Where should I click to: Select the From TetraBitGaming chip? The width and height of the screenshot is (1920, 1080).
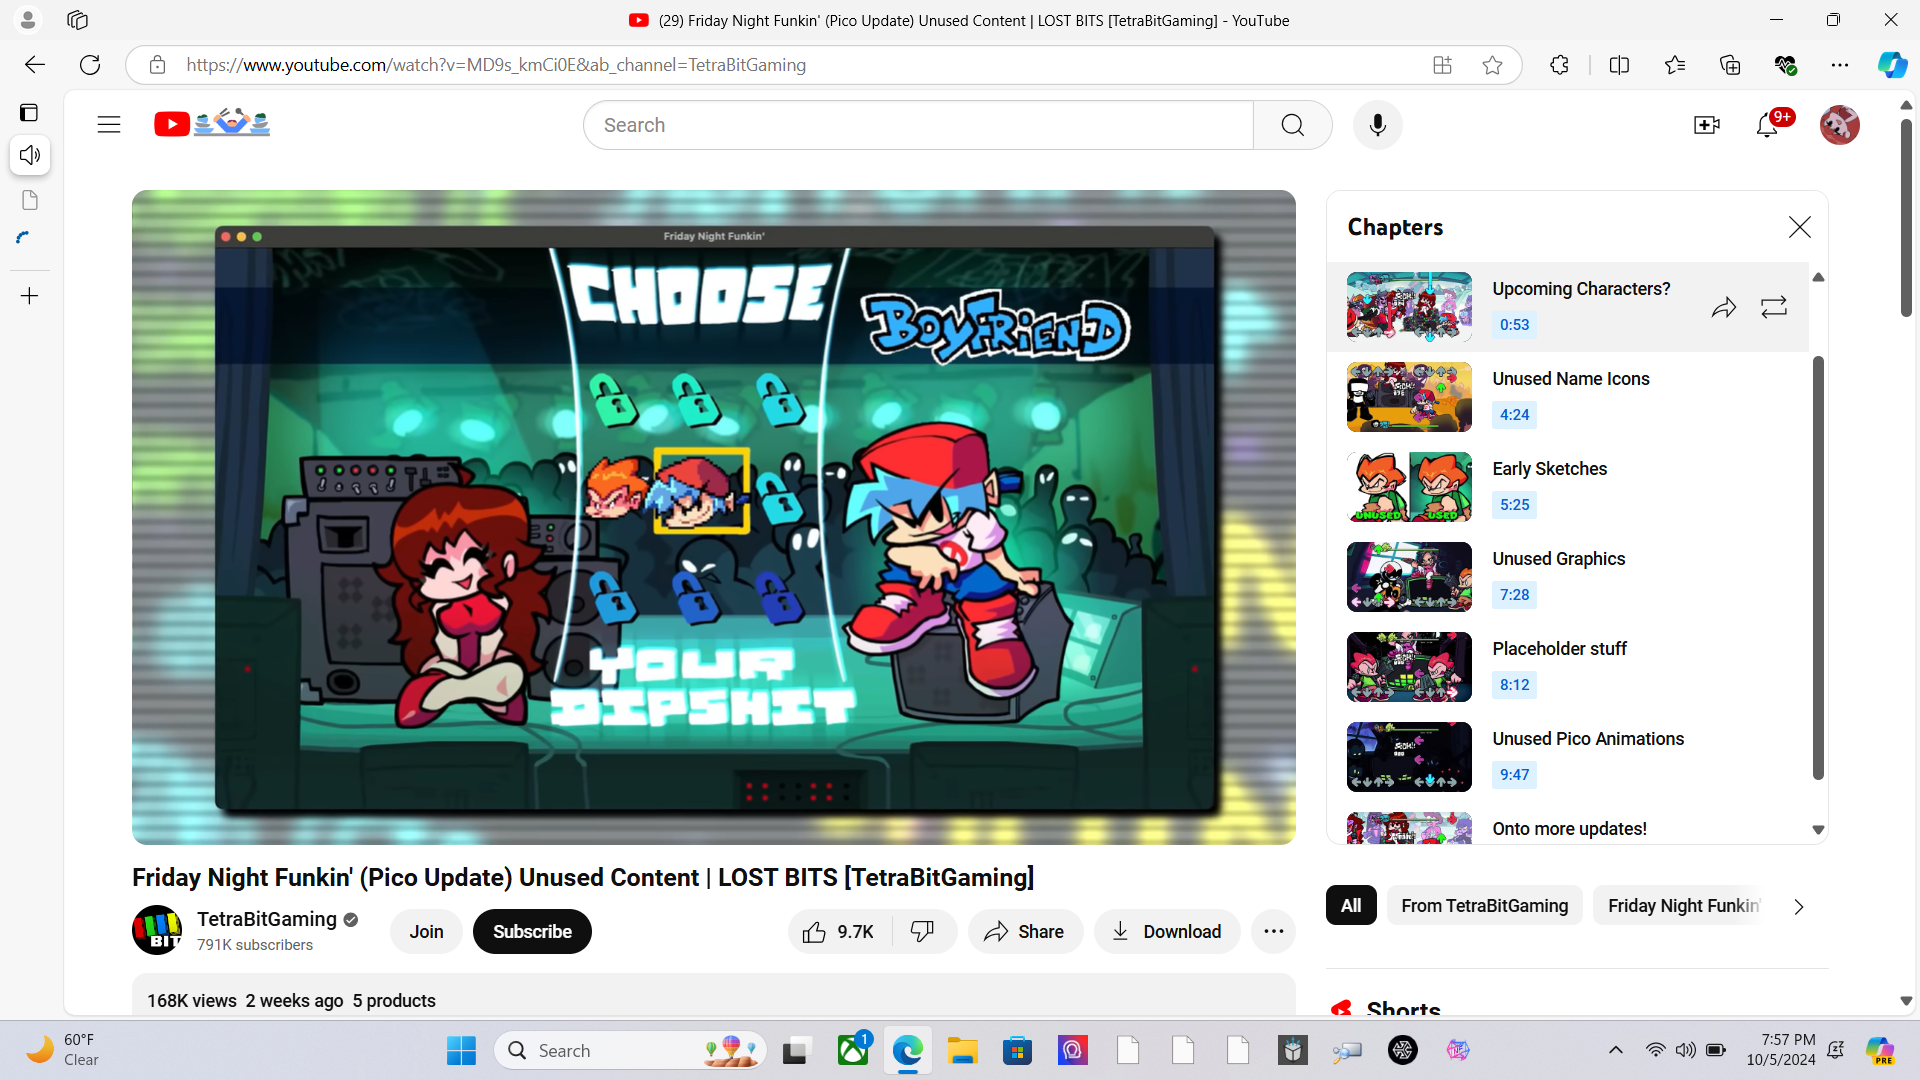tap(1484, 905)
